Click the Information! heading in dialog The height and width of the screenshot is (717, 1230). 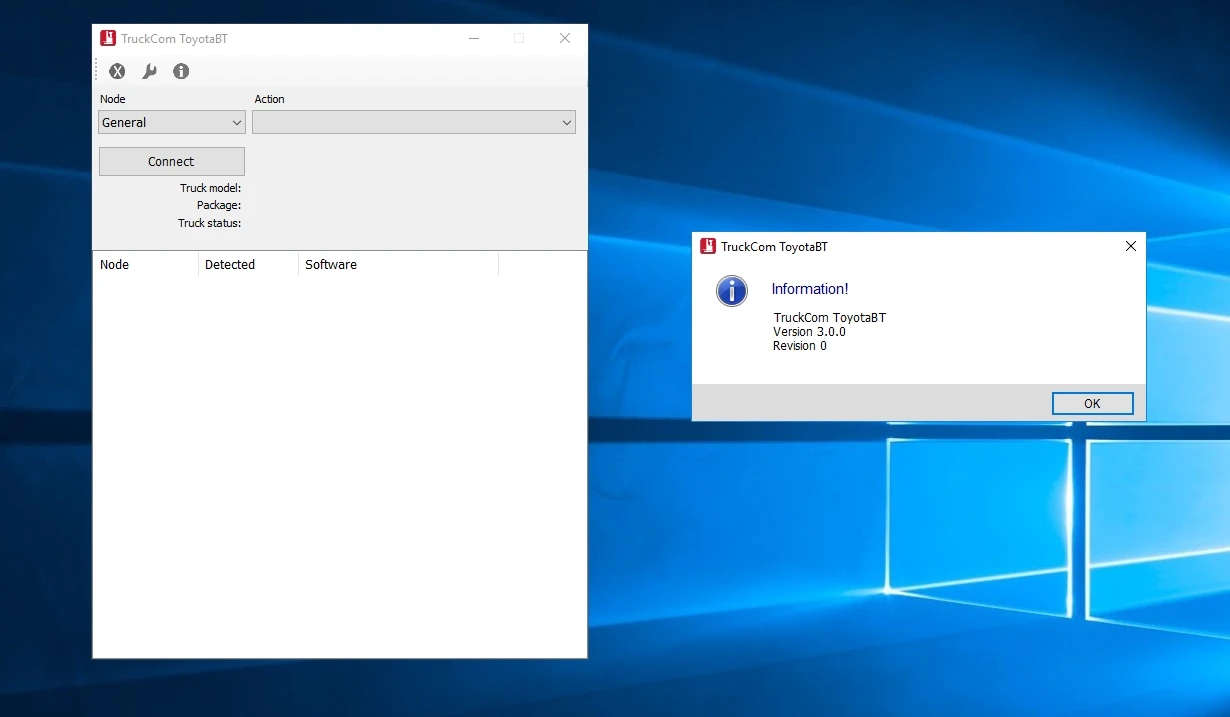[810, 289]
